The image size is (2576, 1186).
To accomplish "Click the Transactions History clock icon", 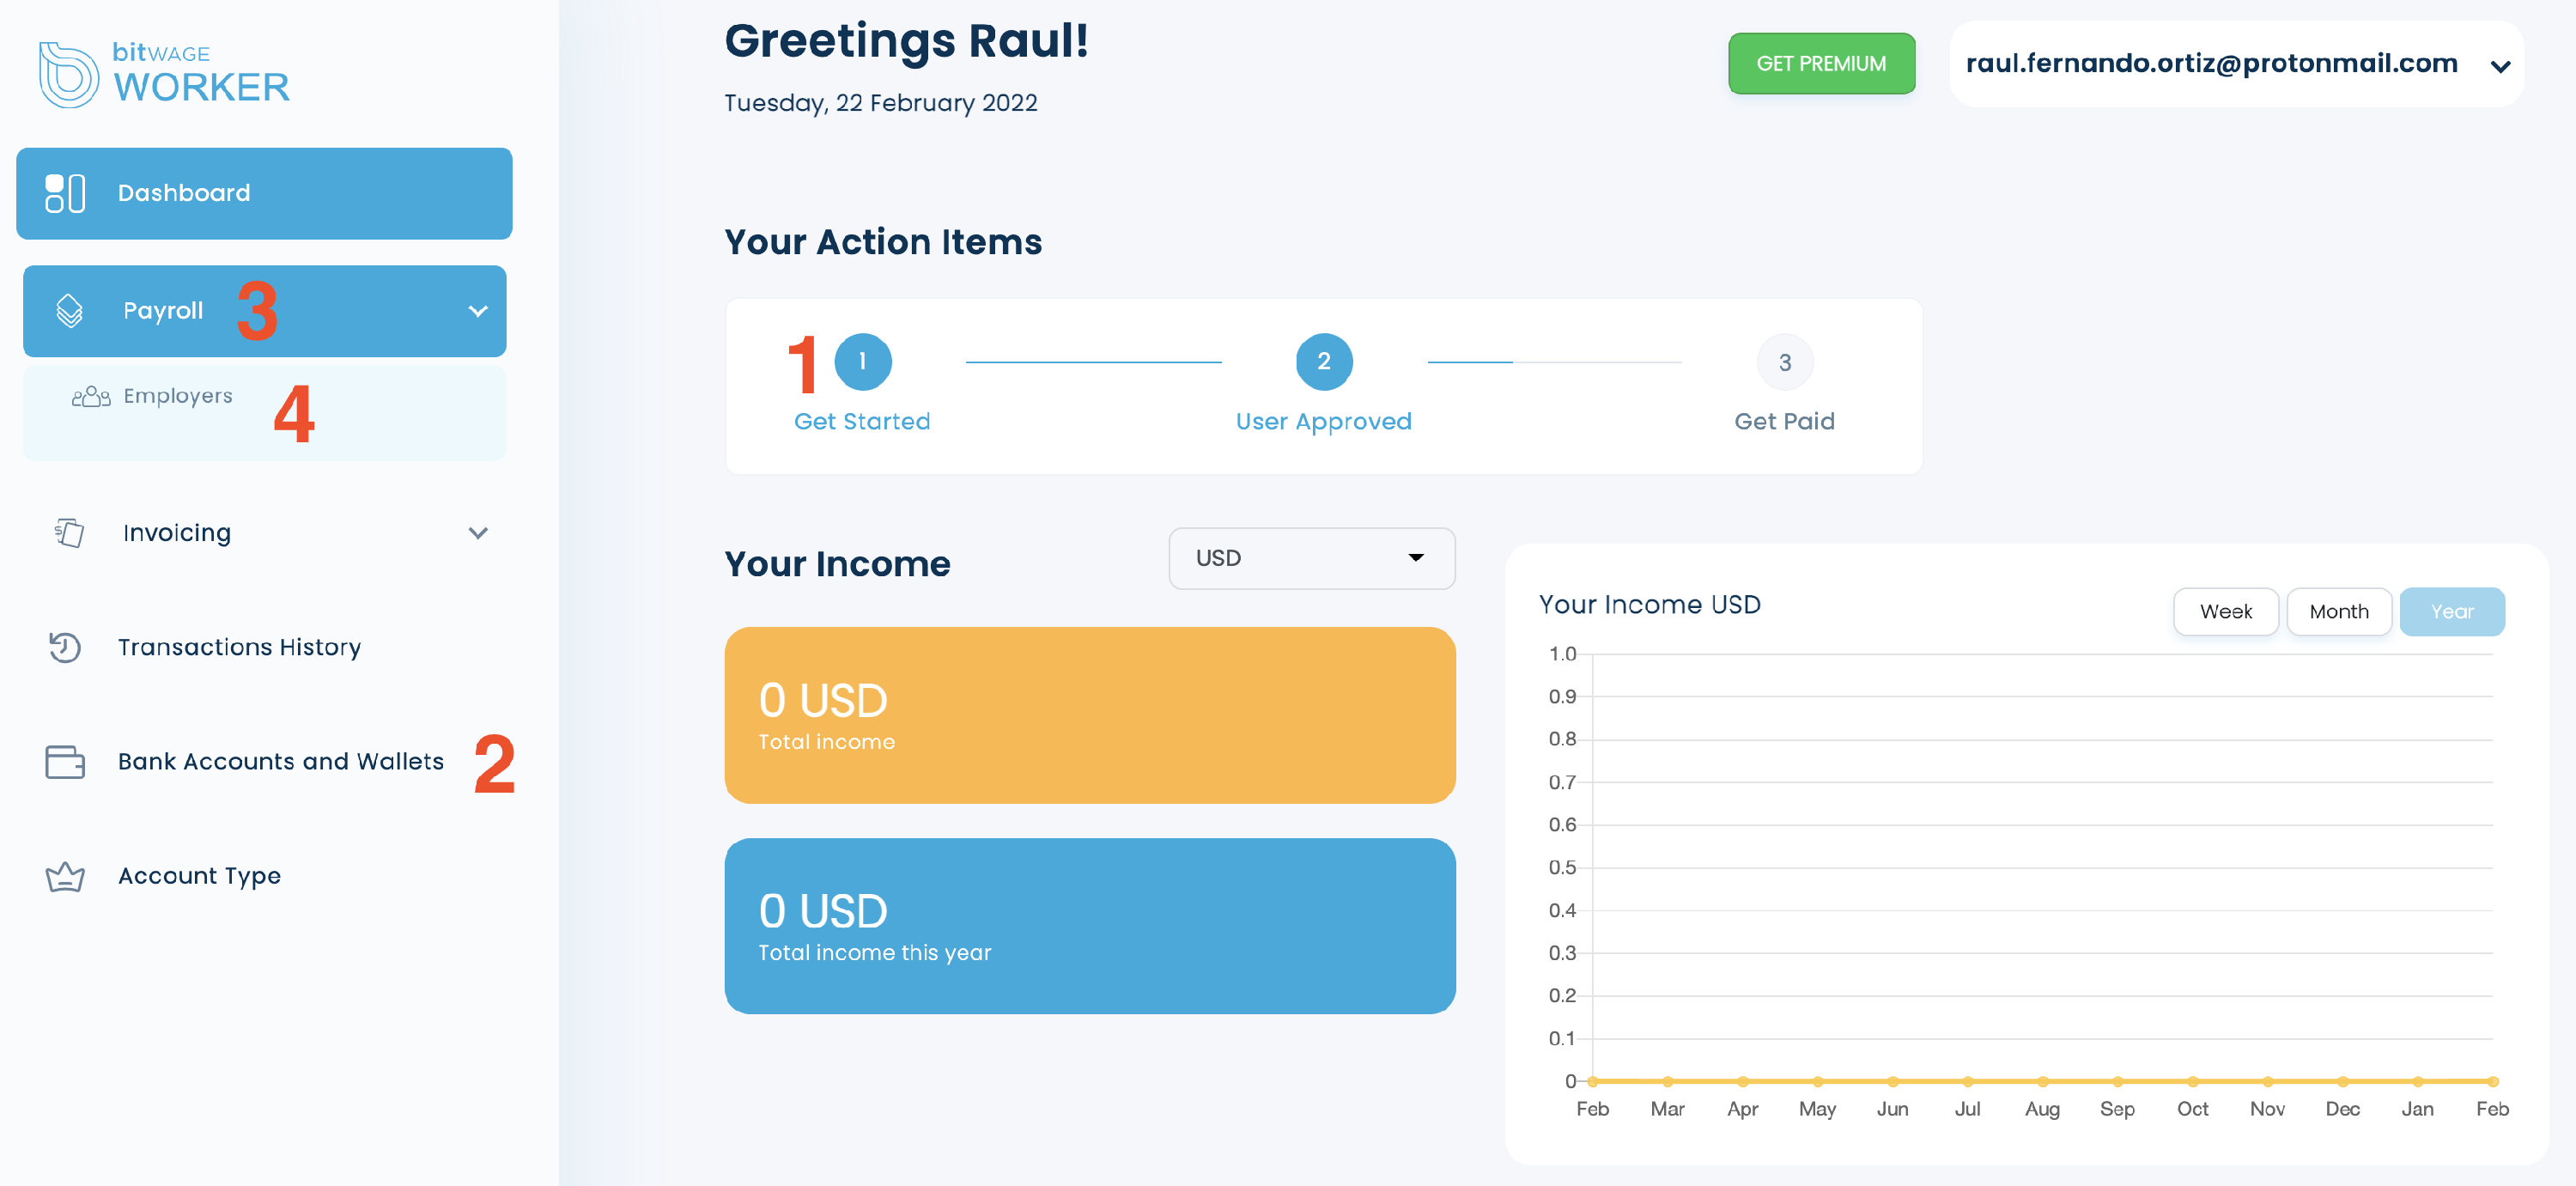I will (x=65, y=648).
